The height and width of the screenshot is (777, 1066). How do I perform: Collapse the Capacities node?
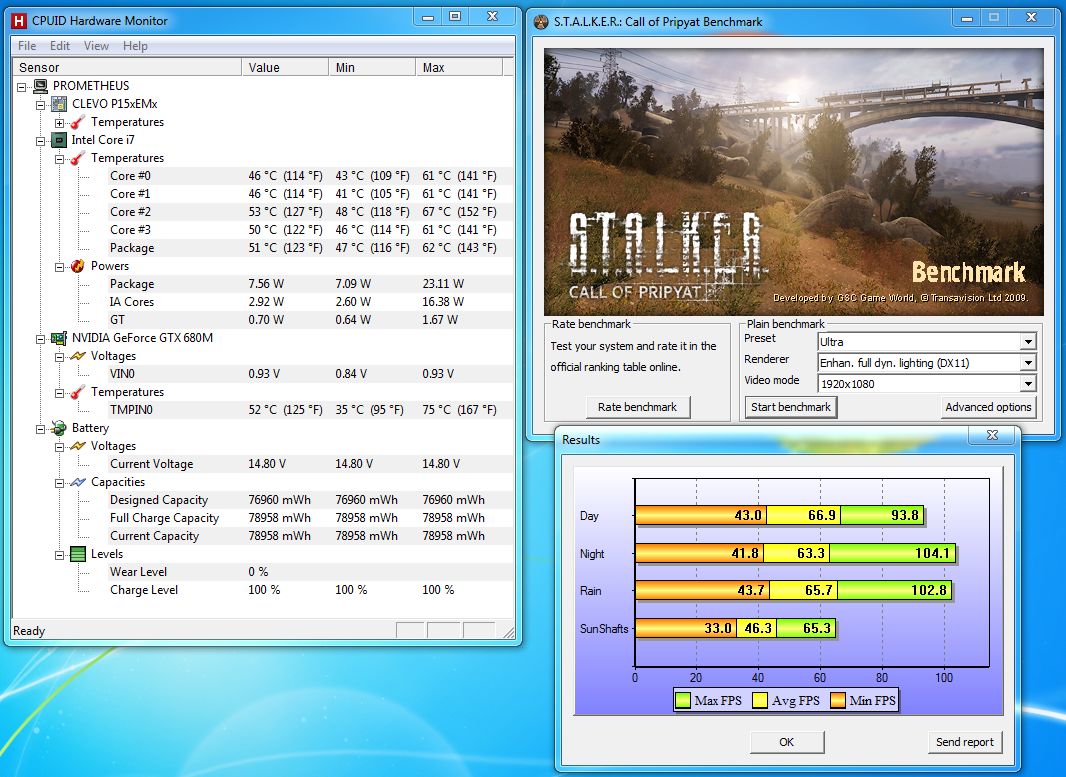click(x=60, y=483)
